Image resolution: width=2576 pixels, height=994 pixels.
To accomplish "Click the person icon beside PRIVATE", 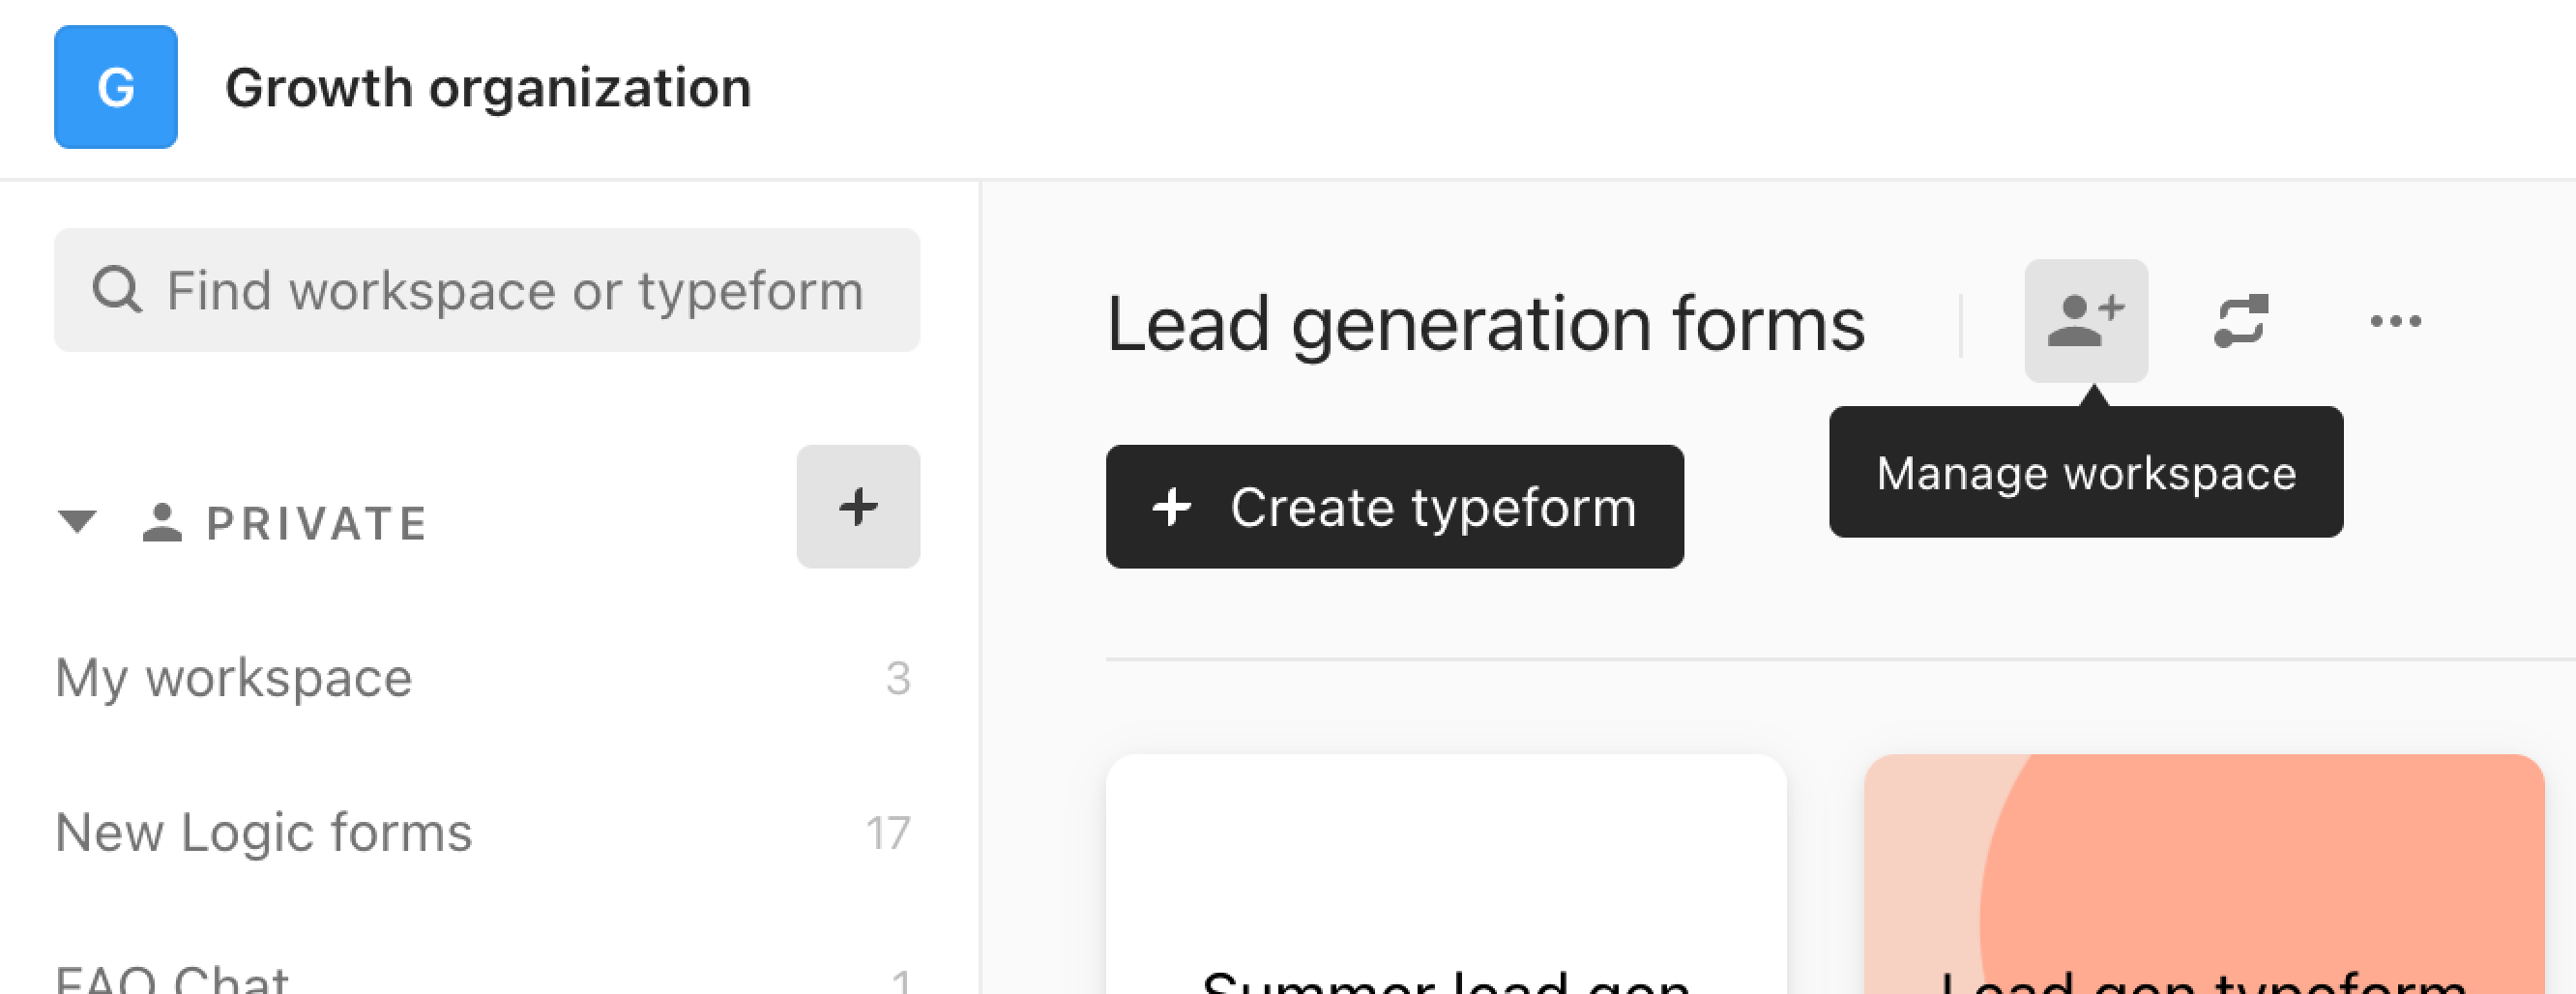I will pyautogui.click(x=162, y=523).
